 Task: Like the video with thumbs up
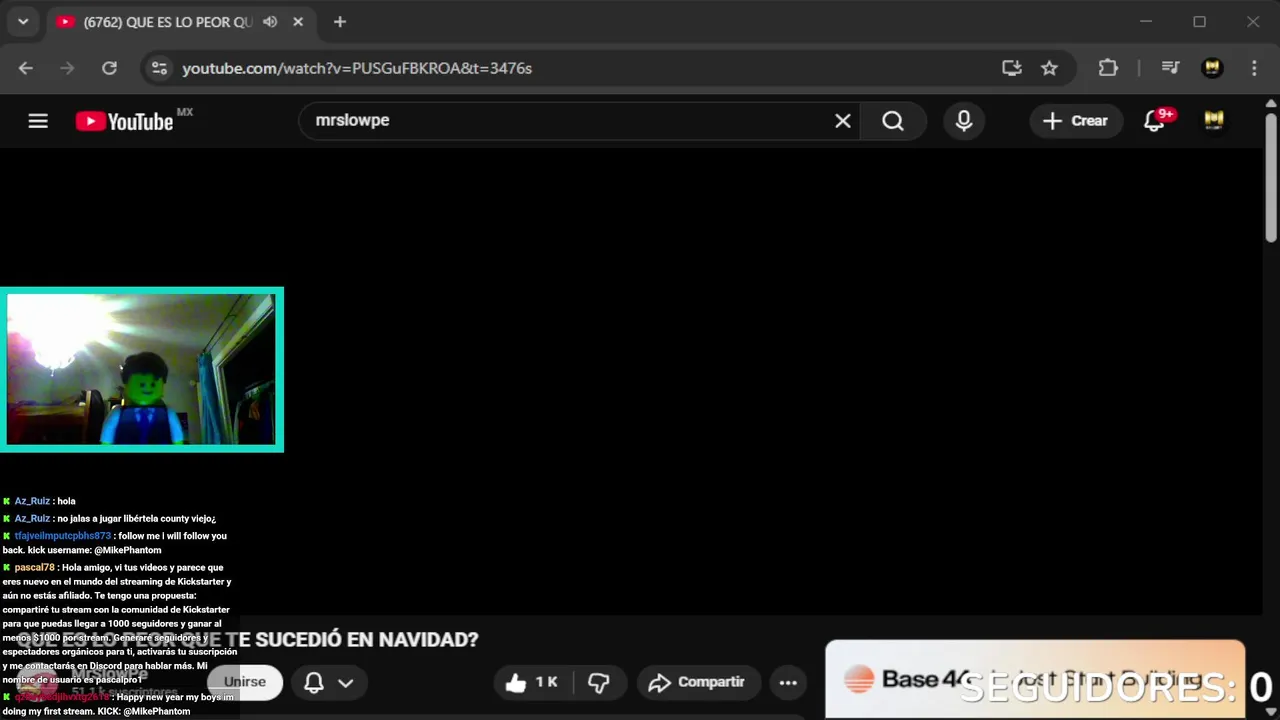pyautogui.click(x=532, y=682)
